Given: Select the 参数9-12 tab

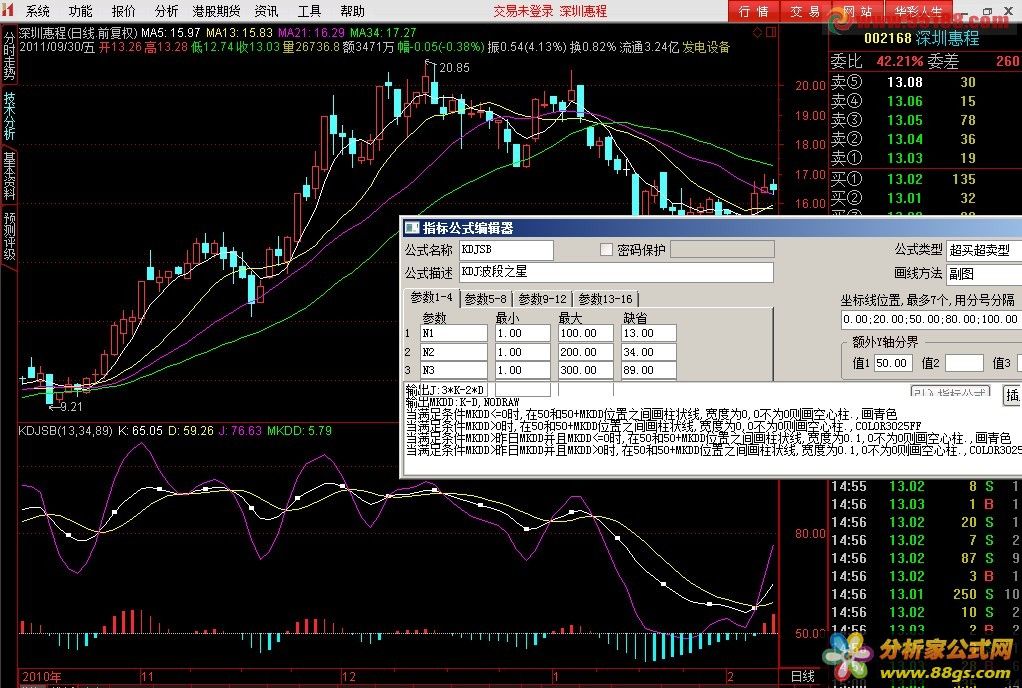Looking at the screenshot, I should 542,299.
